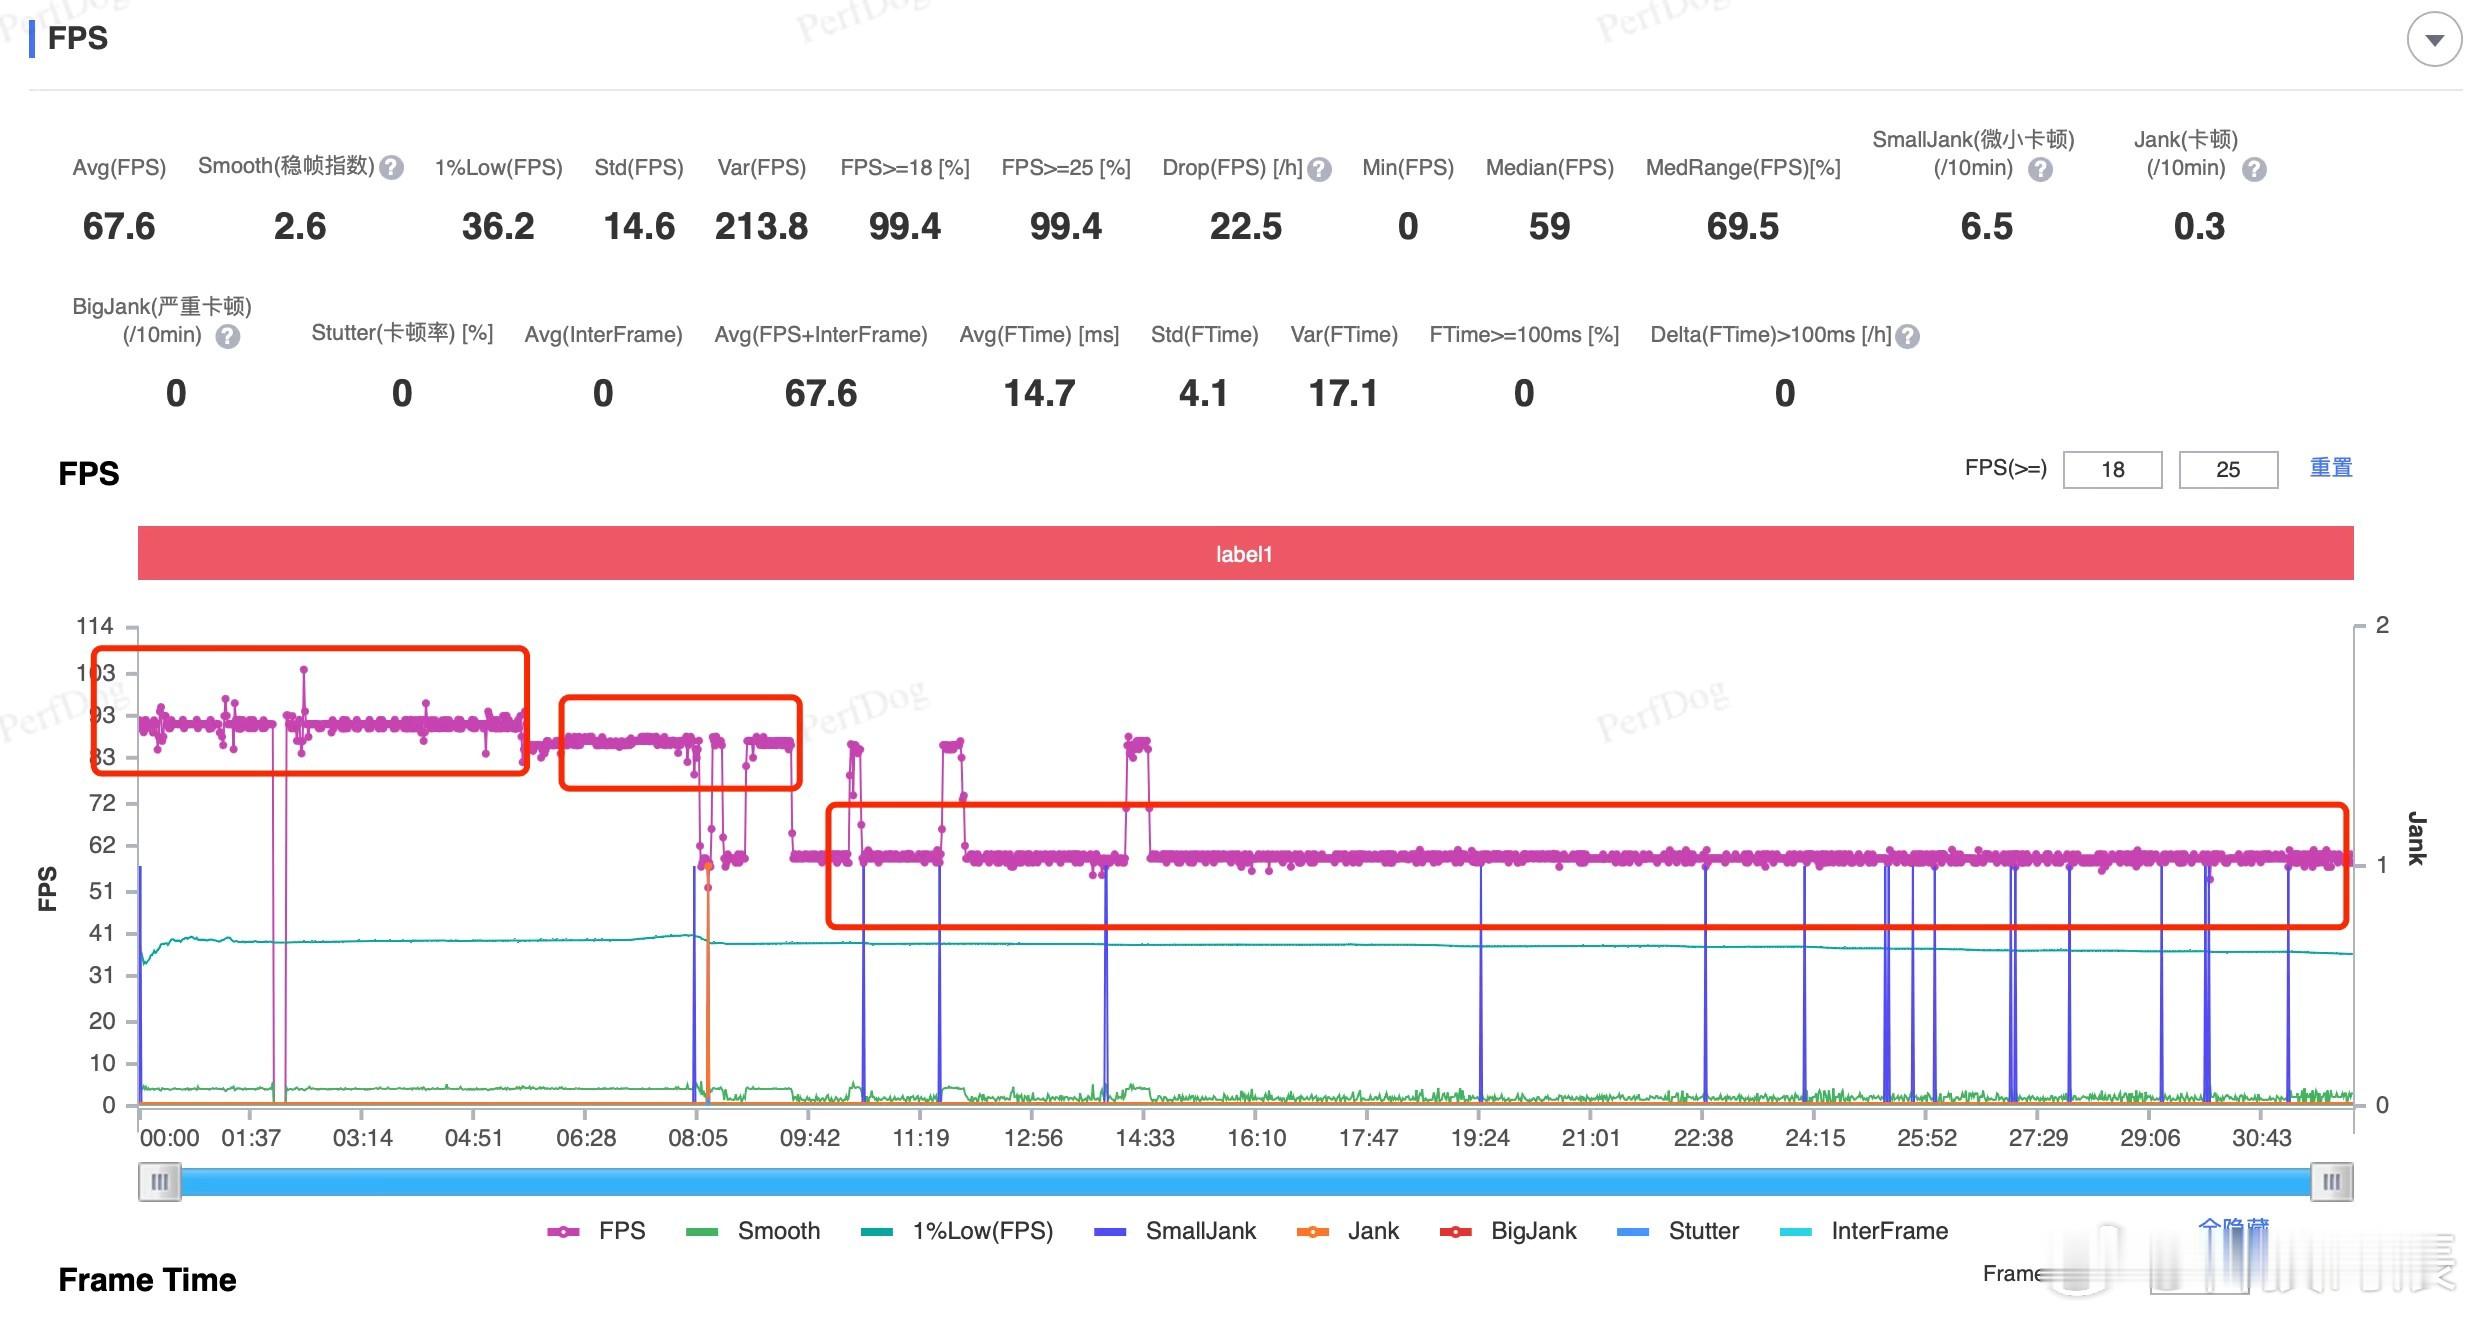Click the Avg(FTime) value 14.7
Image resolution: width=2476 pixels, height=1322 pixels.
1039,394
